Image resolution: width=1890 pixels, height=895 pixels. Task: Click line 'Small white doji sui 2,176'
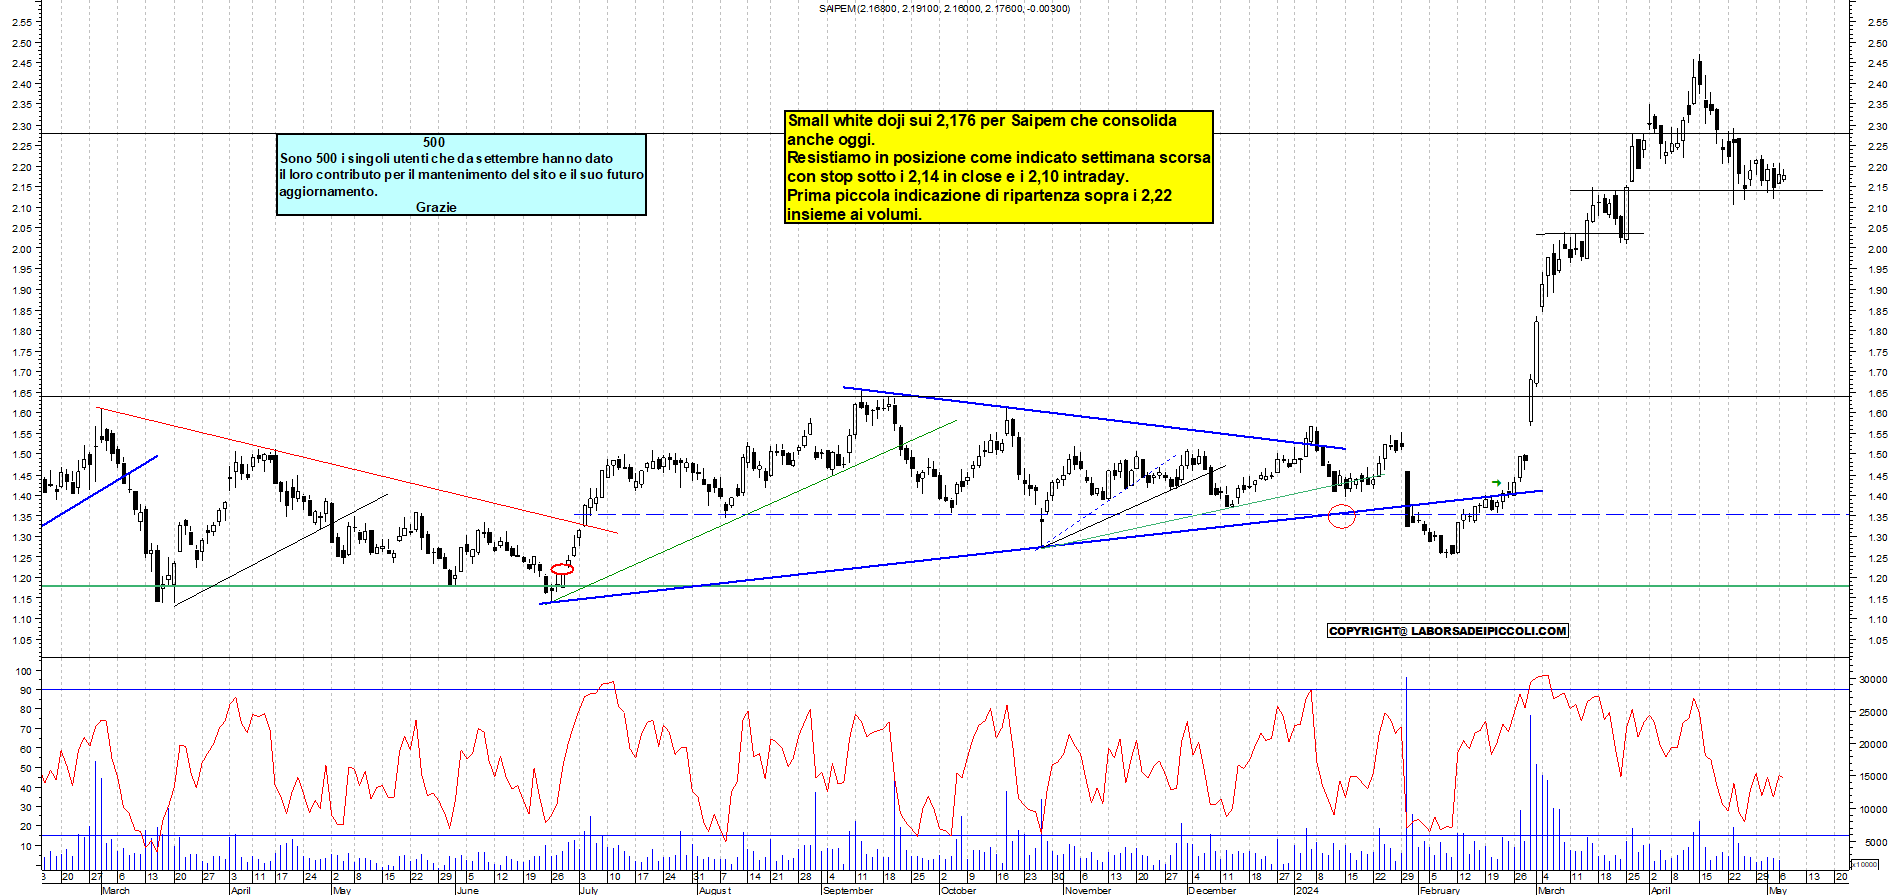[x=982, y=120]
